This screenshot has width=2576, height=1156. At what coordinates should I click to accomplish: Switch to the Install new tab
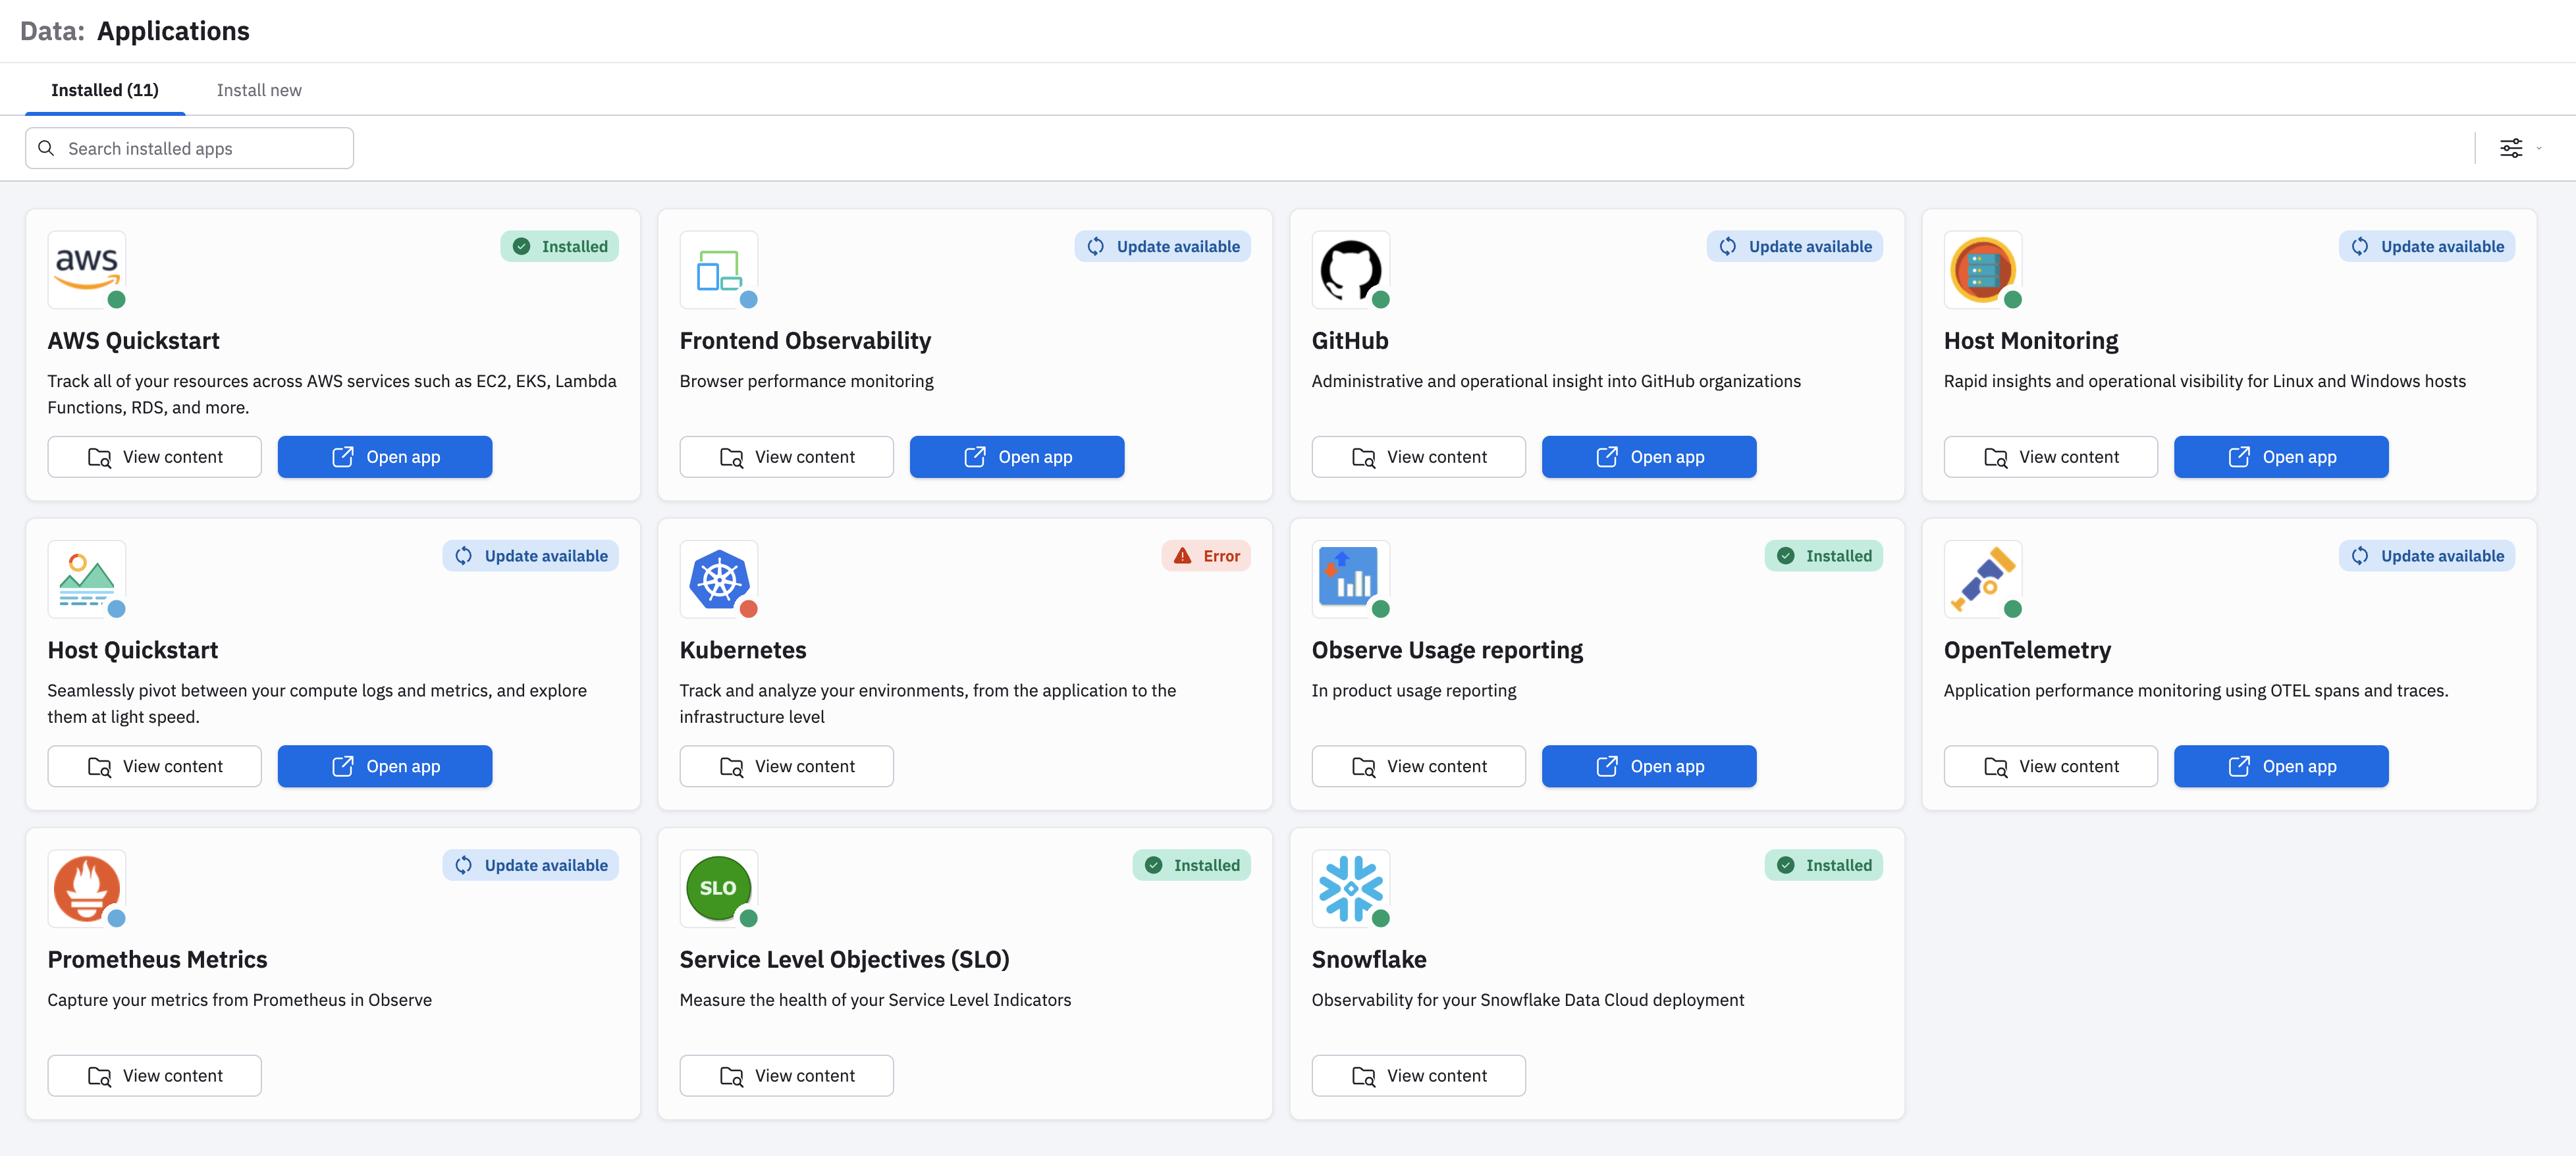(x=259, y=90)
